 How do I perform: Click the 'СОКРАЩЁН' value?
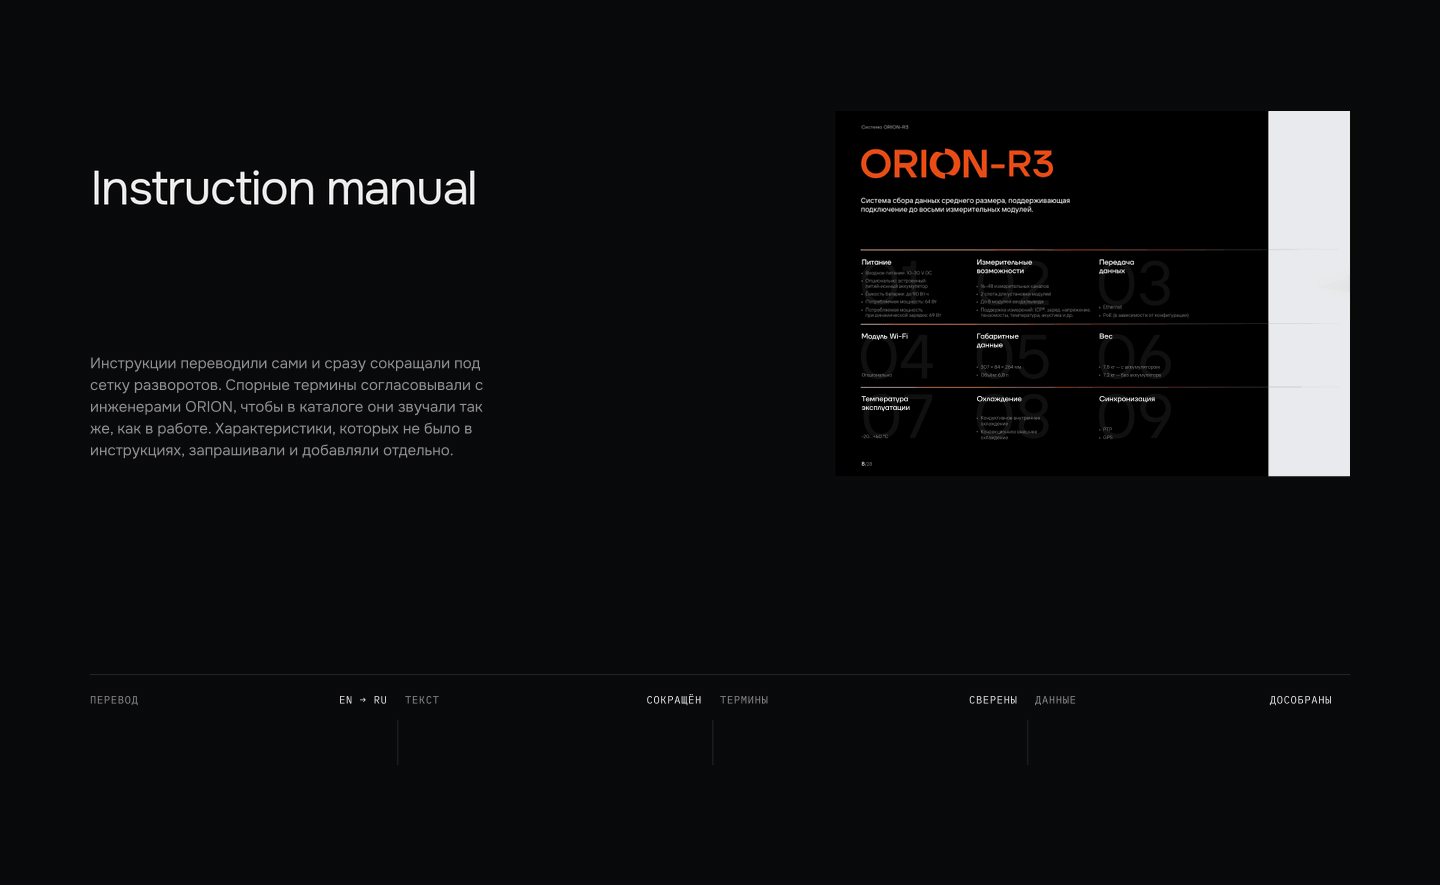tap(674, 700)
